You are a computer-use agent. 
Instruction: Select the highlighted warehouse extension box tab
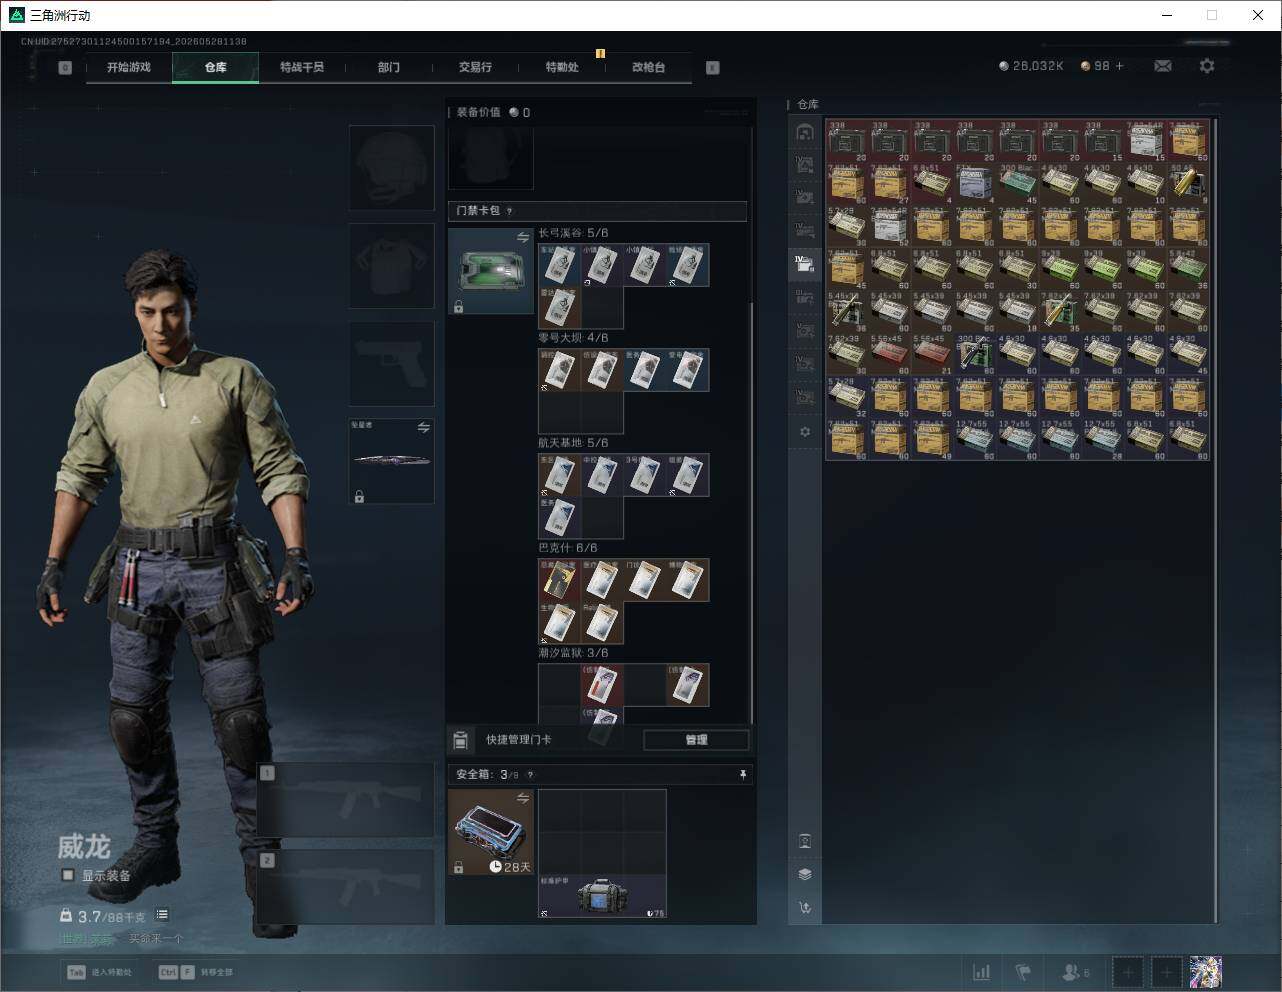pyautogui.click(x=805, y=264)
